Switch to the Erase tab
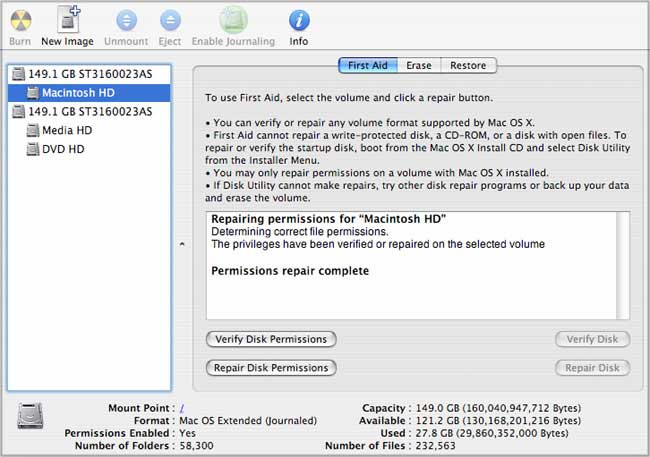This screenshot has width=650, height=457. tap(419, 66)
